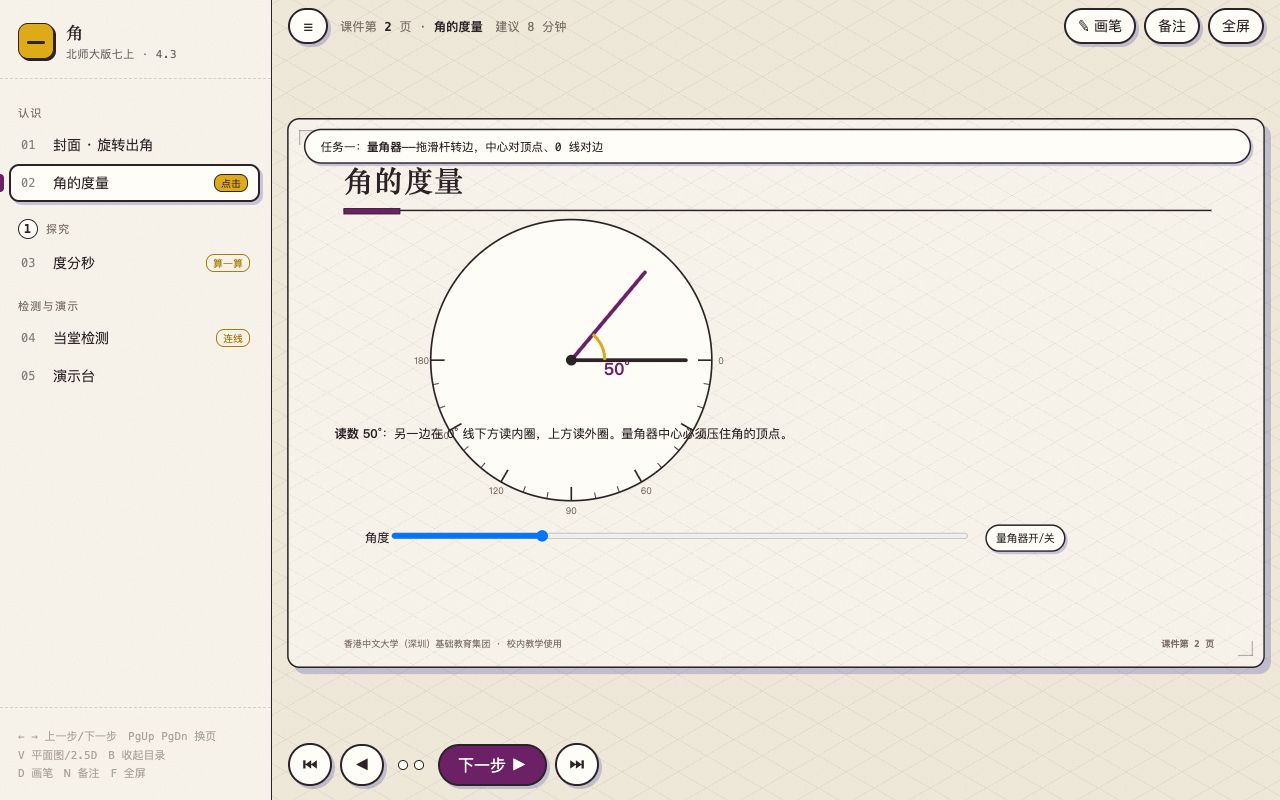Skip to the last step button
Viewport: 1280px width, 800px height.
click(577, 765)
